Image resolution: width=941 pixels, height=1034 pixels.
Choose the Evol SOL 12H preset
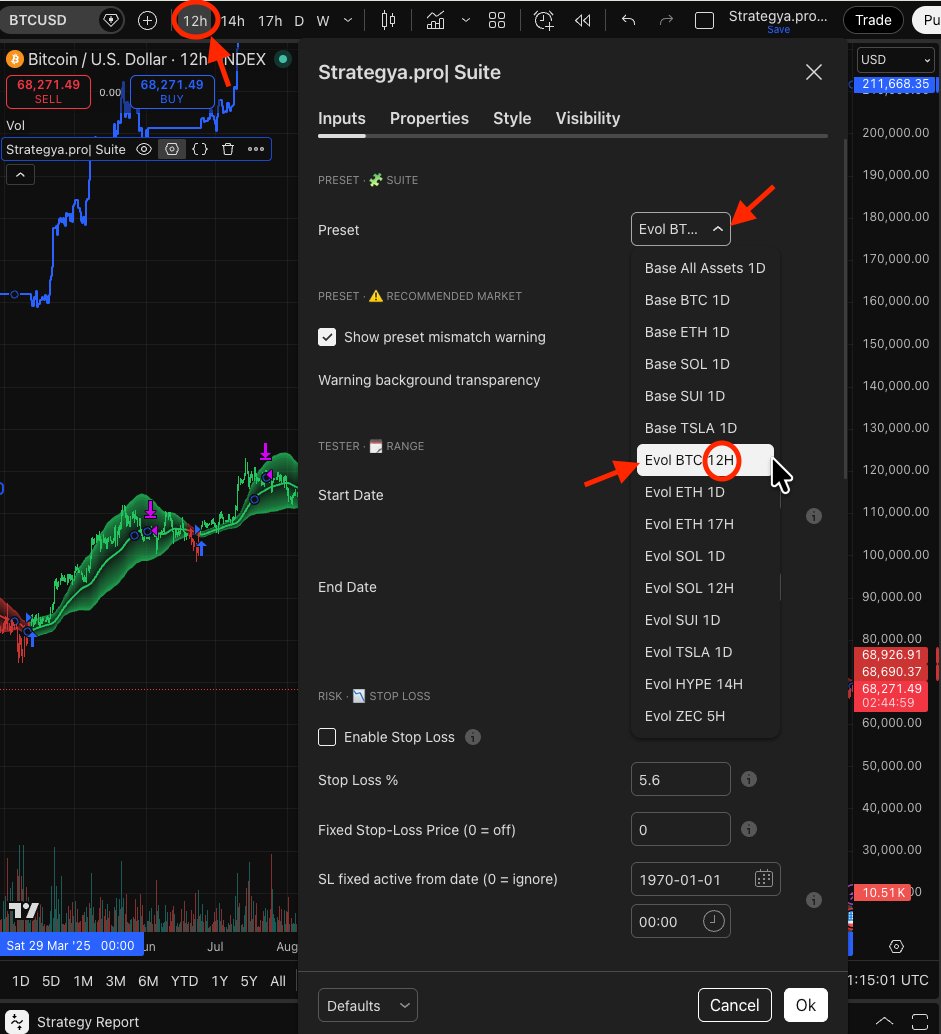705,588
